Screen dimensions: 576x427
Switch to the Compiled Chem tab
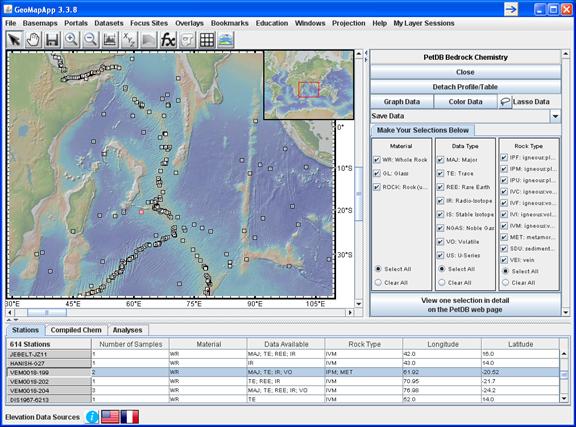[76, 330]
